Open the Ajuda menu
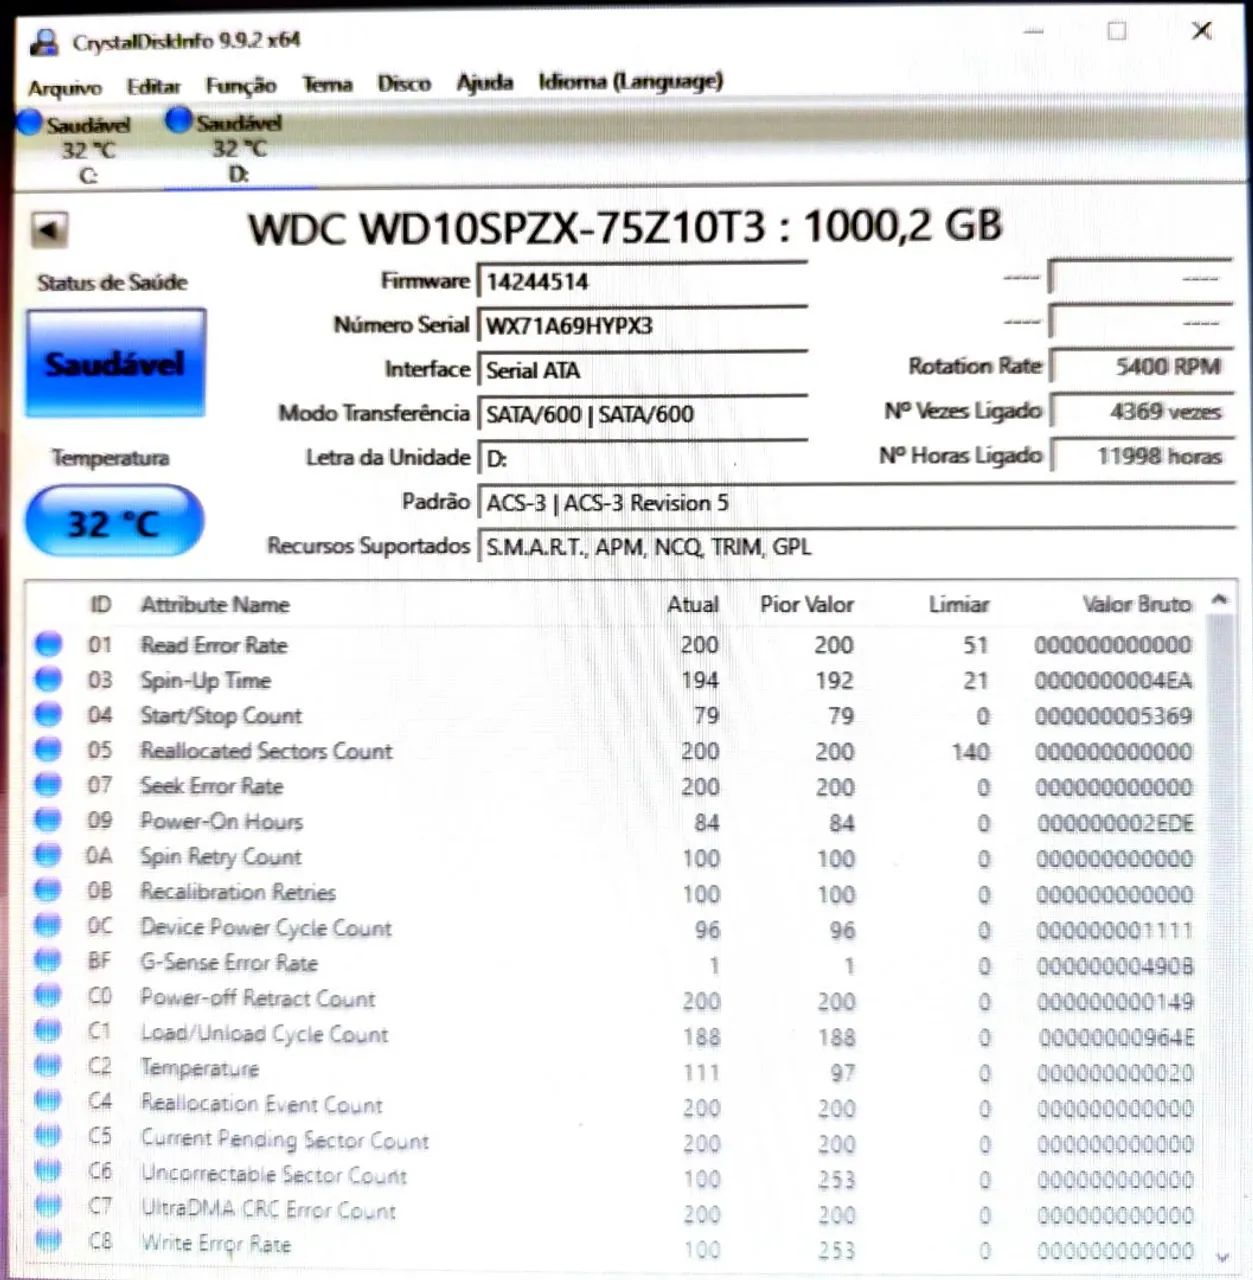1253x1280 pixels. [x=485, y=82]
